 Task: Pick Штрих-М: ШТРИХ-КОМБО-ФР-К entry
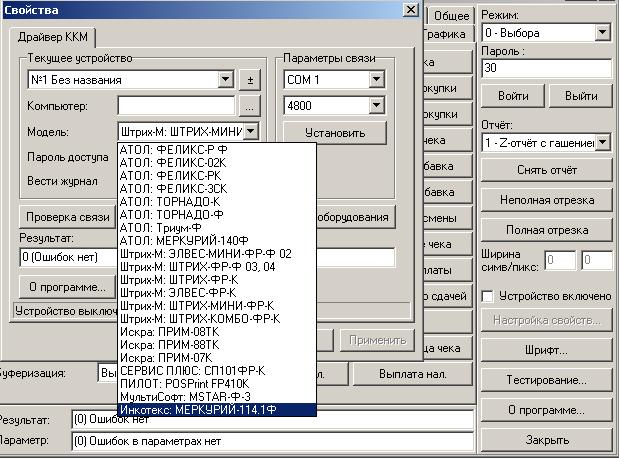(217, 319)
